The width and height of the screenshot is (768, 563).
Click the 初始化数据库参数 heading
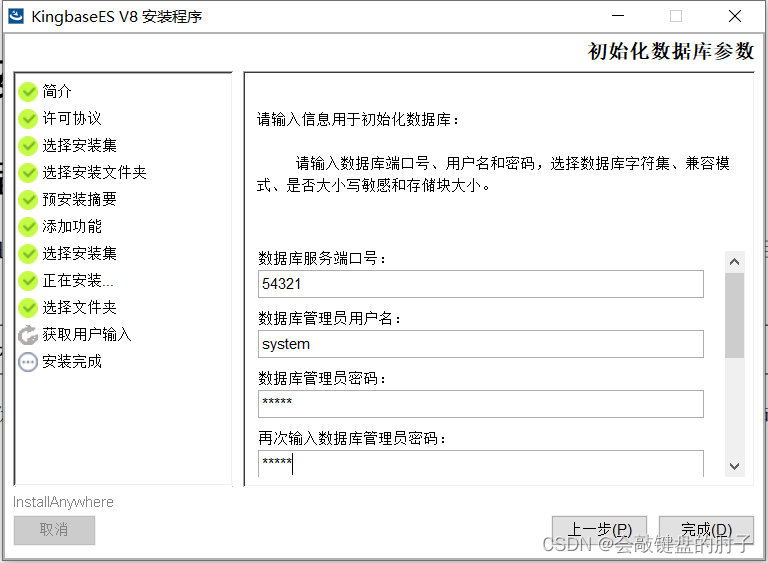click(x=671, y=51)
